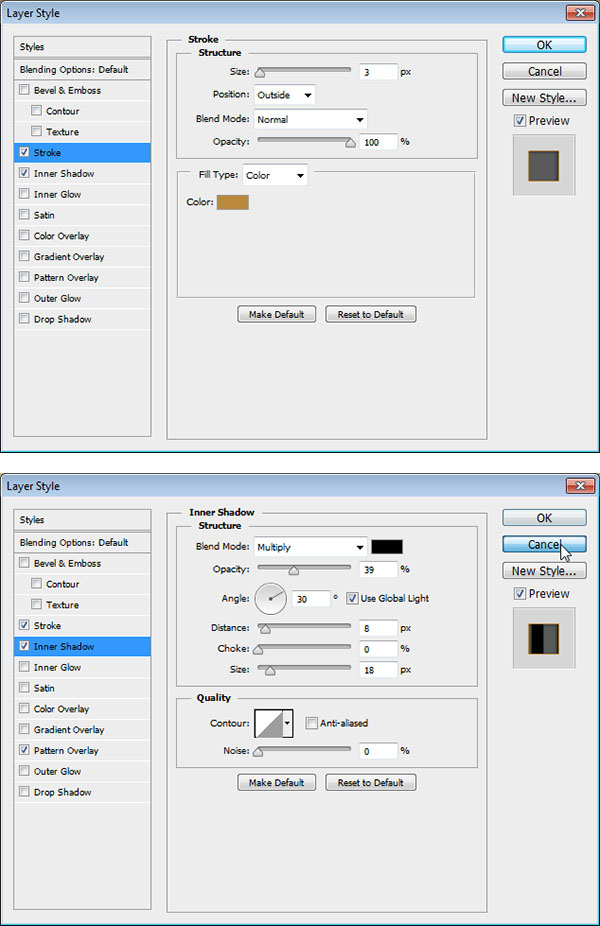Click Make Default in Inner Shadow dialog

point(276,782)
